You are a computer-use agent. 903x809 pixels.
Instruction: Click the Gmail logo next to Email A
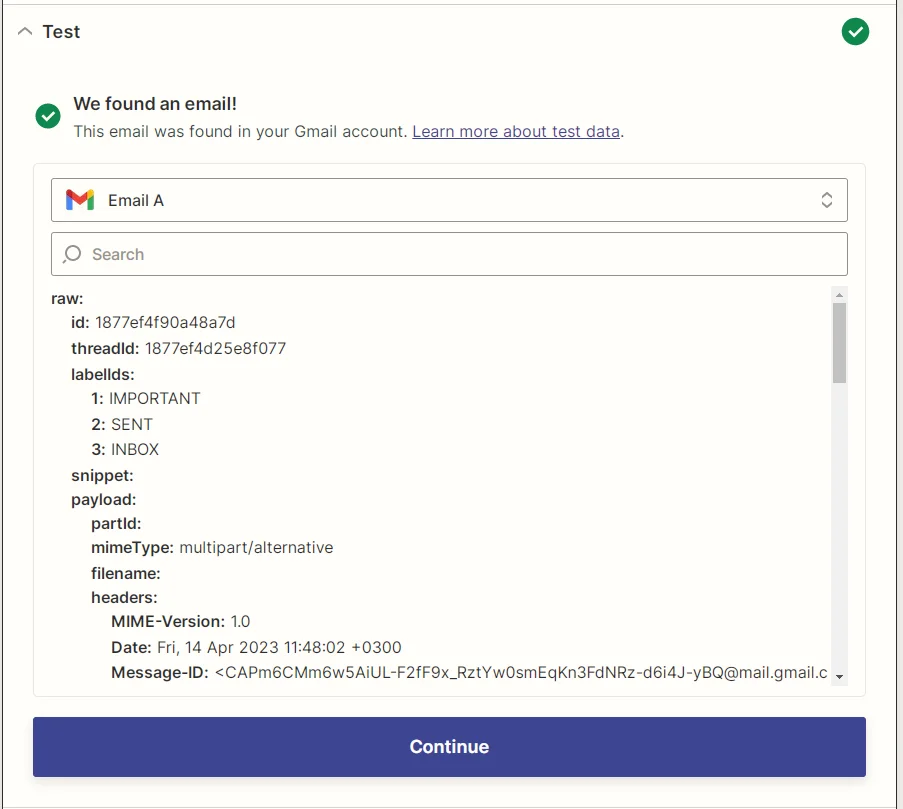pos(79,199)
